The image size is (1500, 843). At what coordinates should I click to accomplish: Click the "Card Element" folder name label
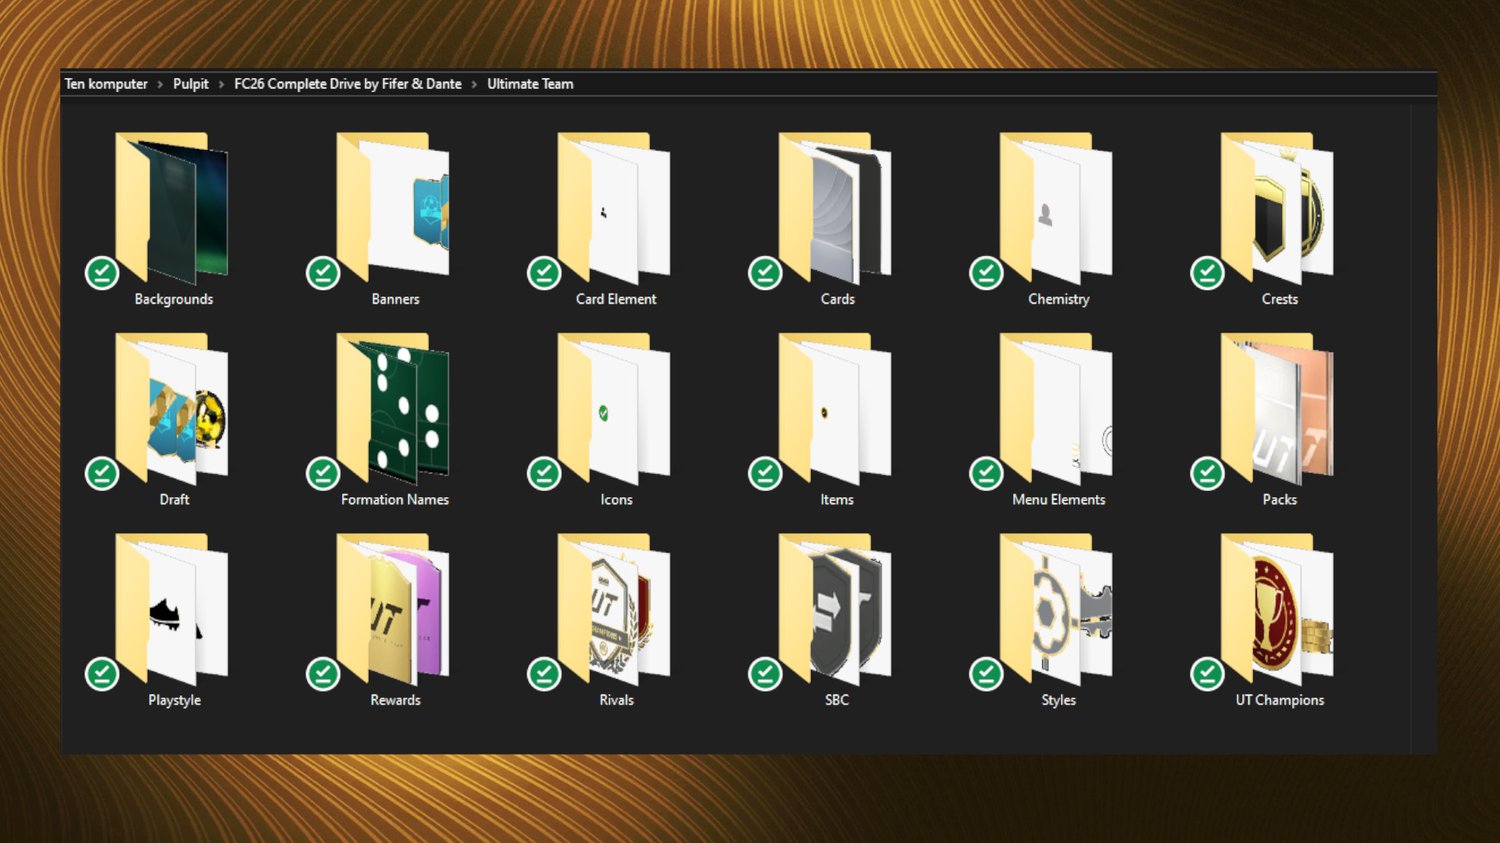click(616, 299)
